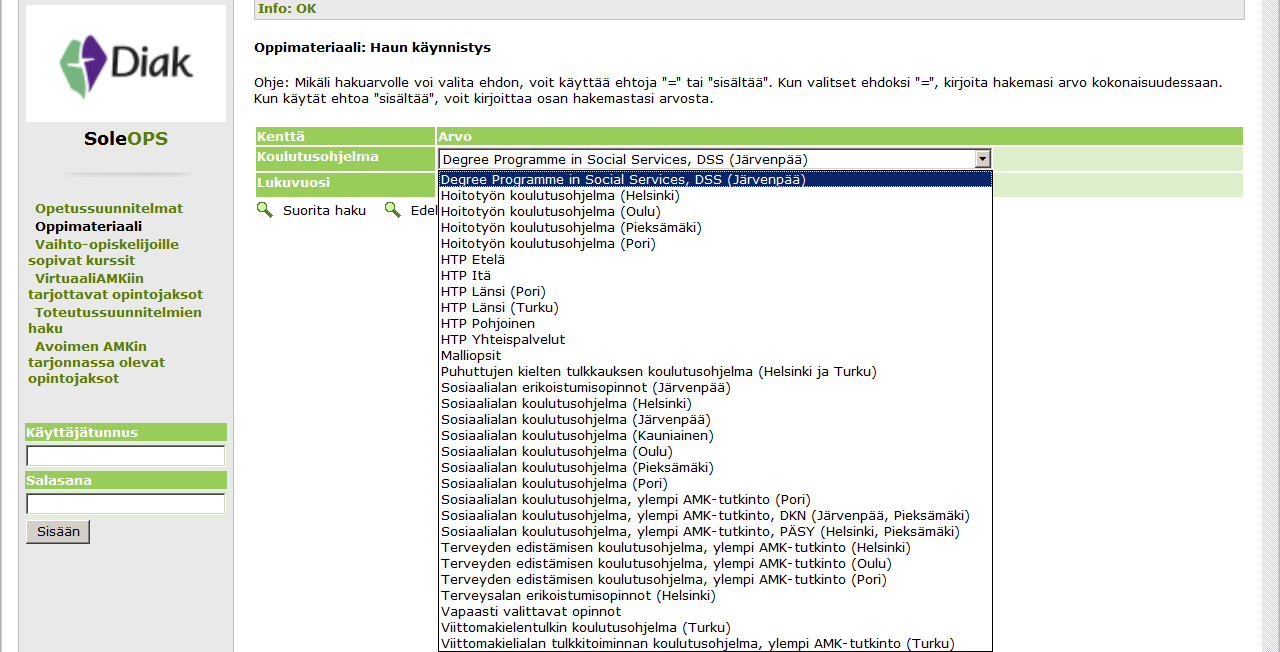Choose Terveyden edistämisen ylempi AMK-tutkinto (Pori)
The width and height of the screenshot is (1280, 652).
coord(715,580)
